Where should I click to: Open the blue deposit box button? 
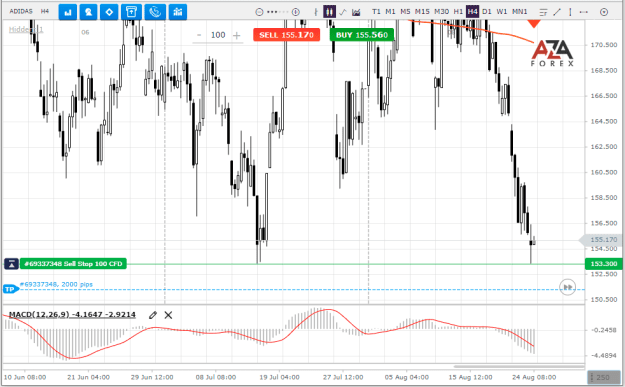coord(131,12)
